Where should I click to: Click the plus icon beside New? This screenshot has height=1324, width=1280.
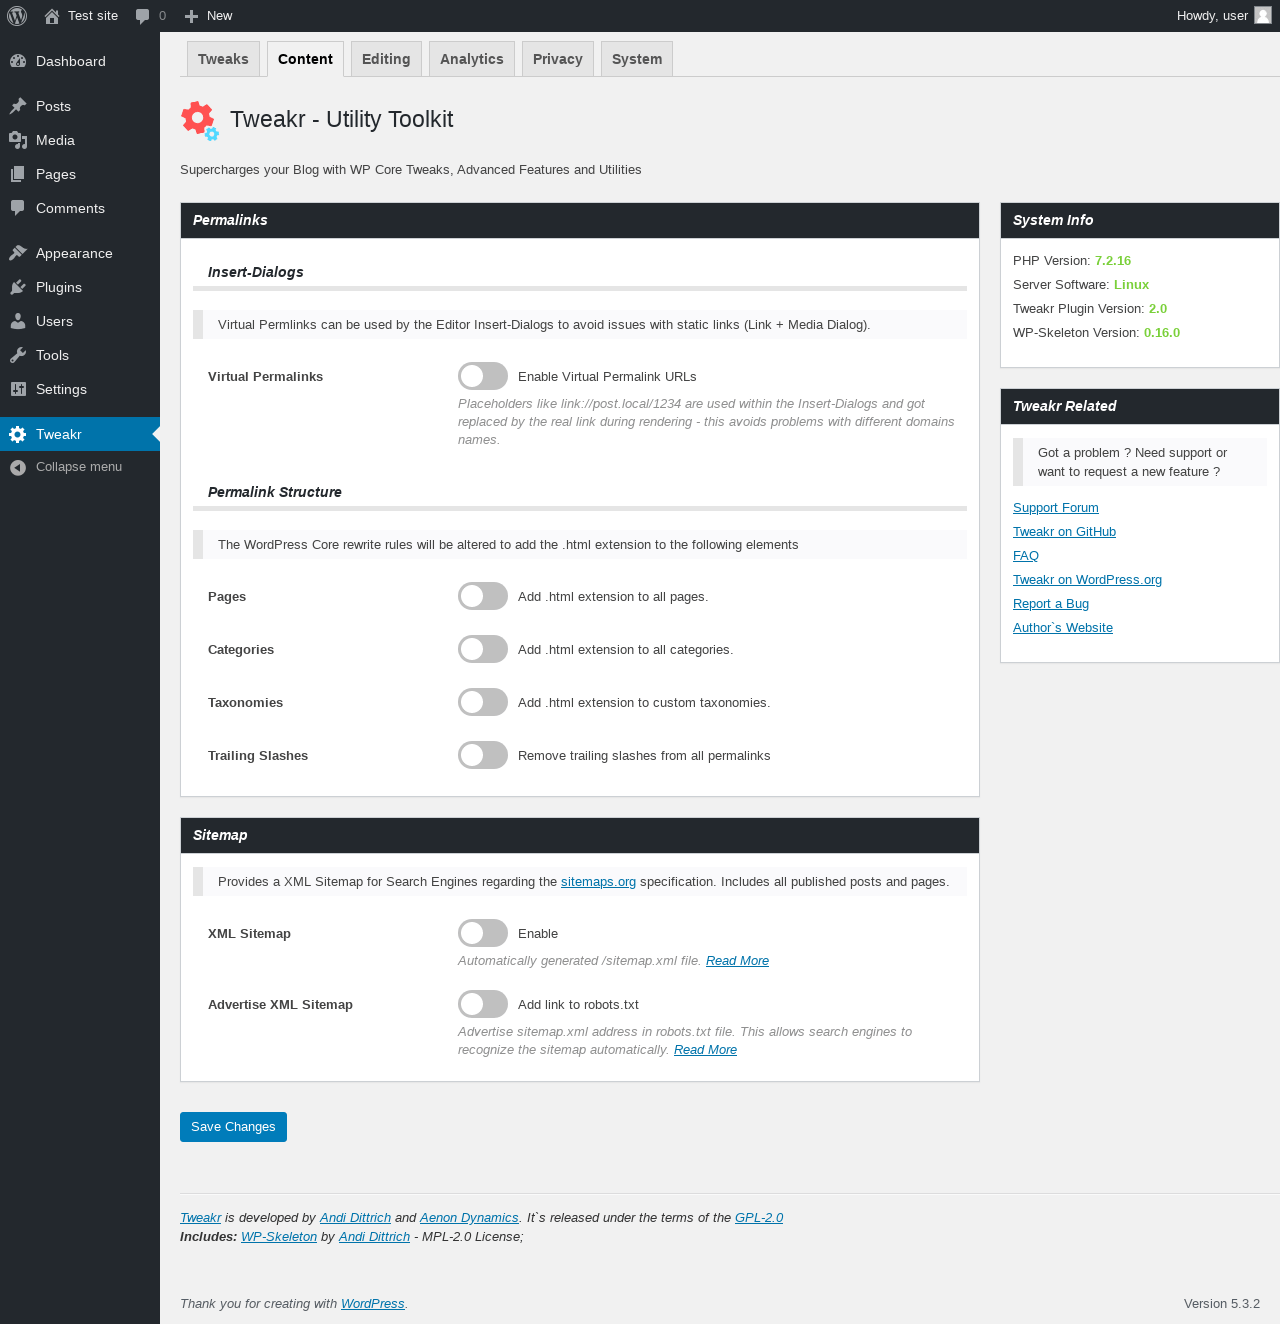point(192,16)
